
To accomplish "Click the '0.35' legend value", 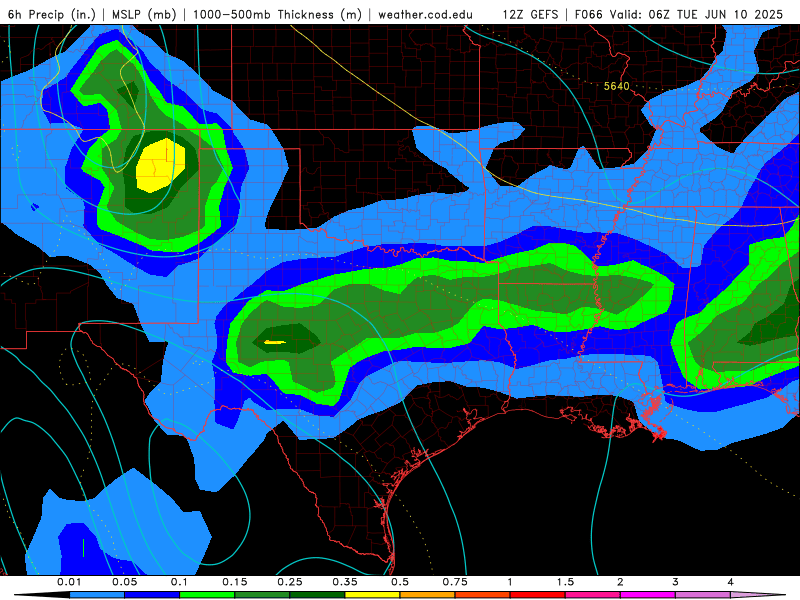I will point(345,582).
